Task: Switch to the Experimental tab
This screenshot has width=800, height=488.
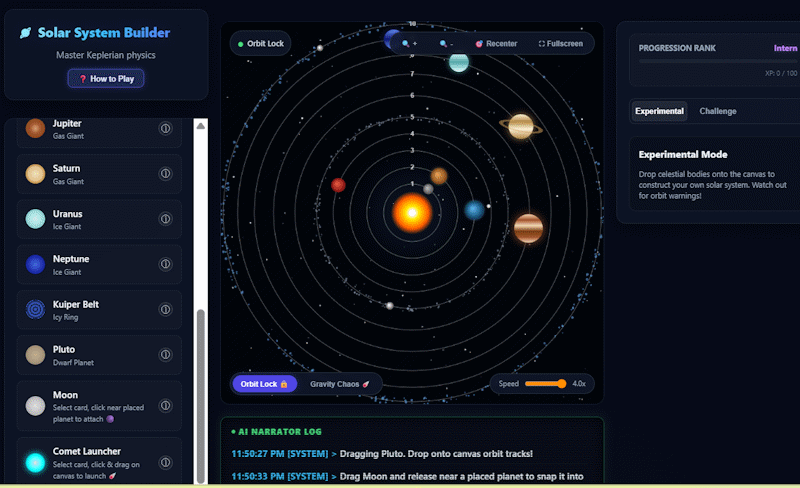Action: coord(659,111)
